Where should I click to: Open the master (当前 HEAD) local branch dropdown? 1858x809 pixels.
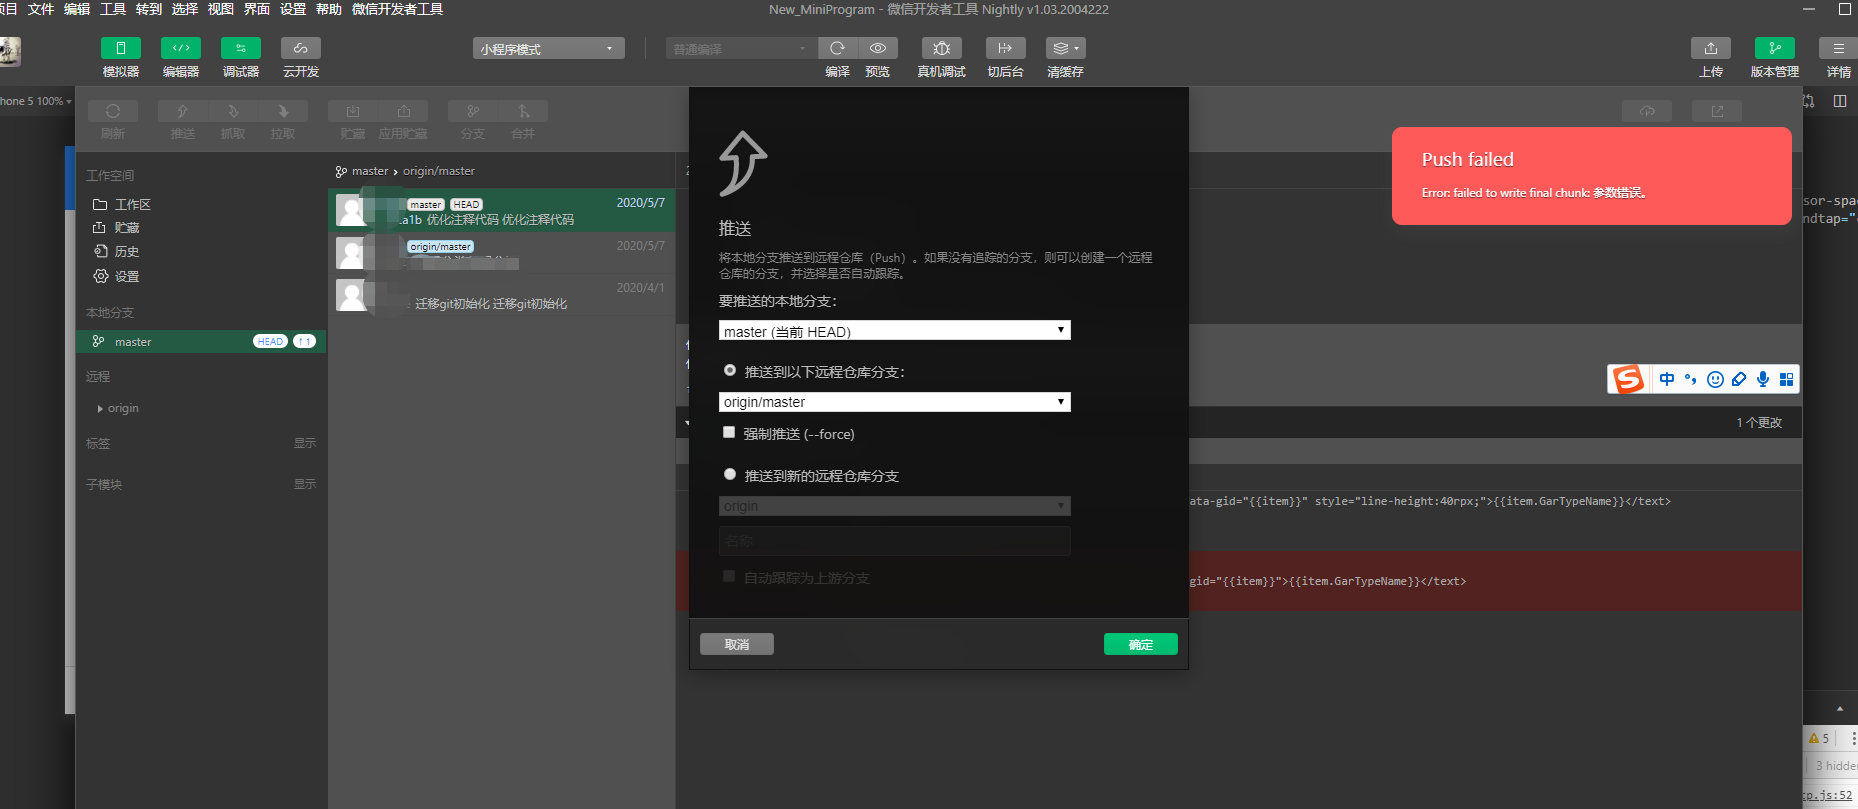pos(895,331)
